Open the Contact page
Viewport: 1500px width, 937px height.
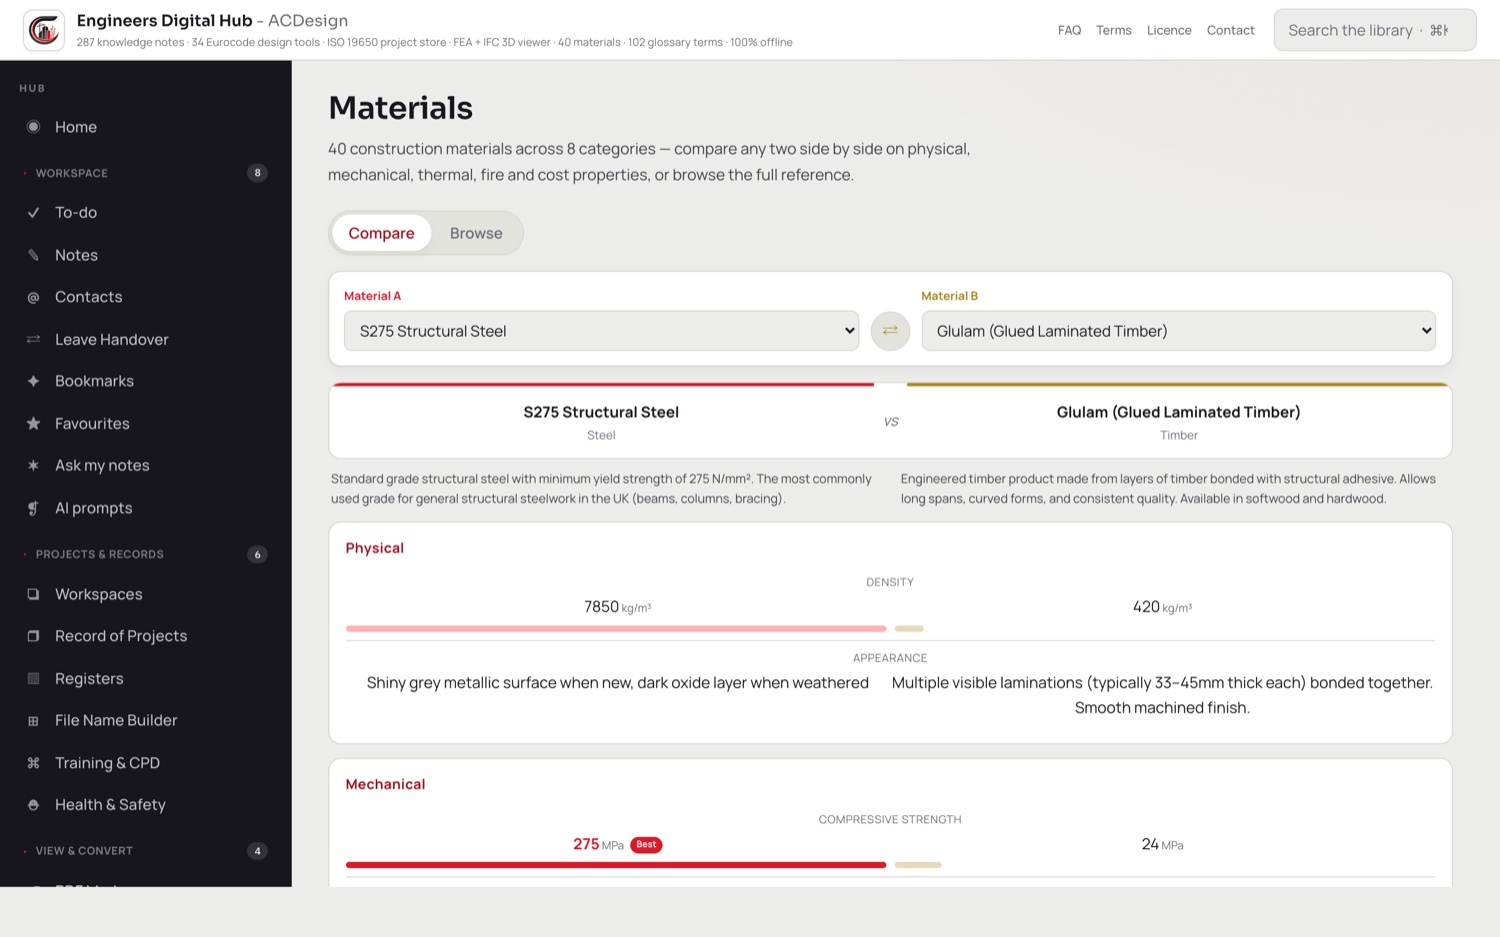tap(1230, 30)
